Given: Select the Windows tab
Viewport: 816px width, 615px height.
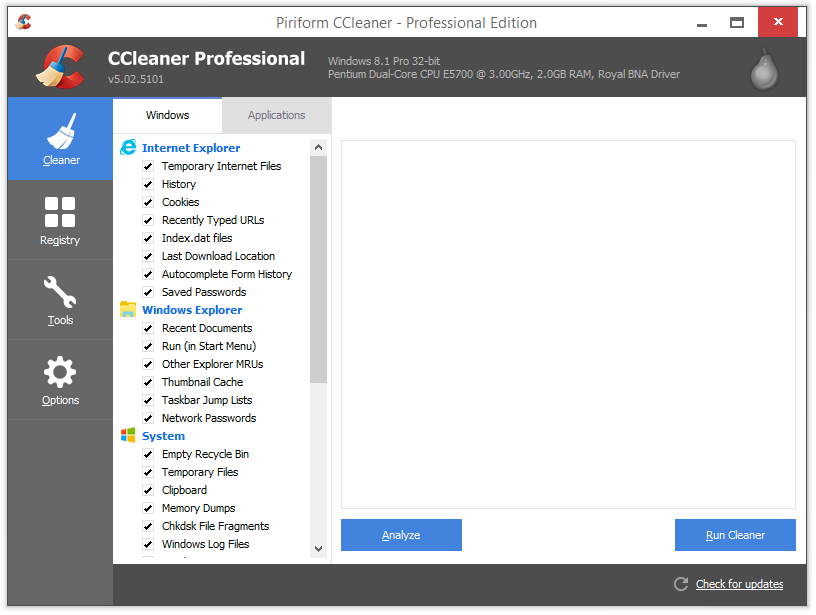Looking at the screenshot, I should click(167, 114).
